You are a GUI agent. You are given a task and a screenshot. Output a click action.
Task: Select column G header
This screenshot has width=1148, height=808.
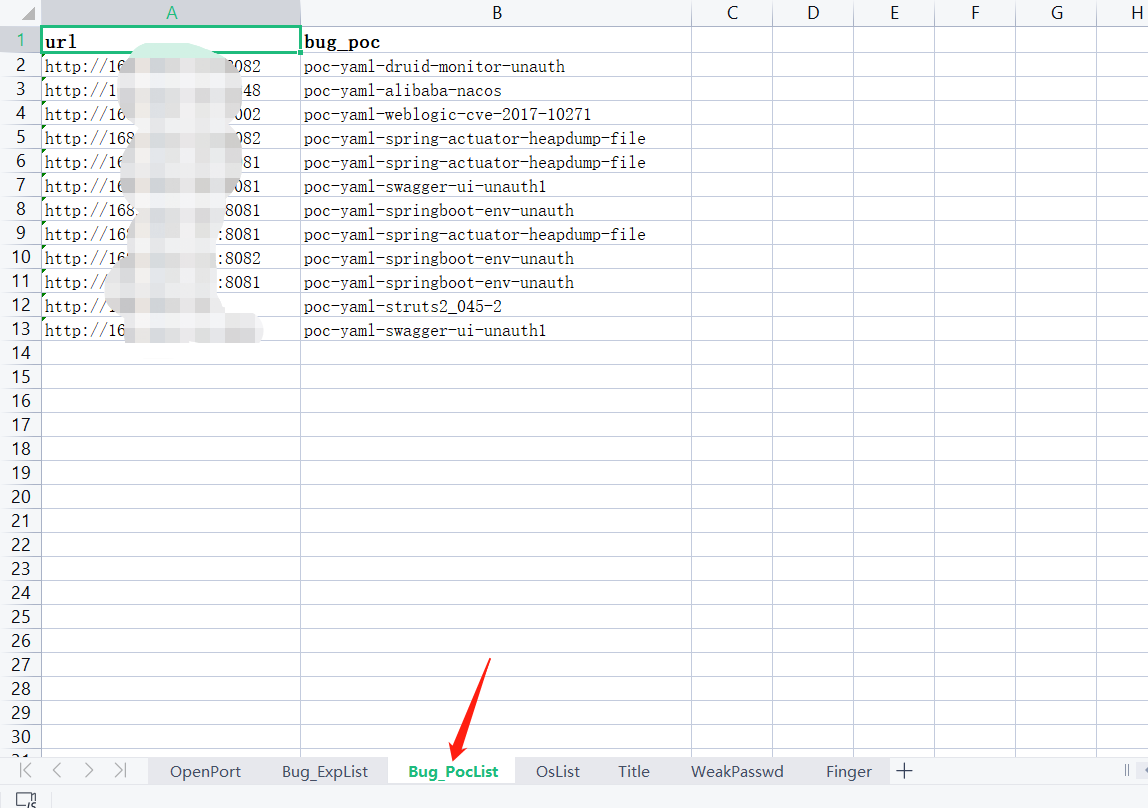tap(1056, 13)
